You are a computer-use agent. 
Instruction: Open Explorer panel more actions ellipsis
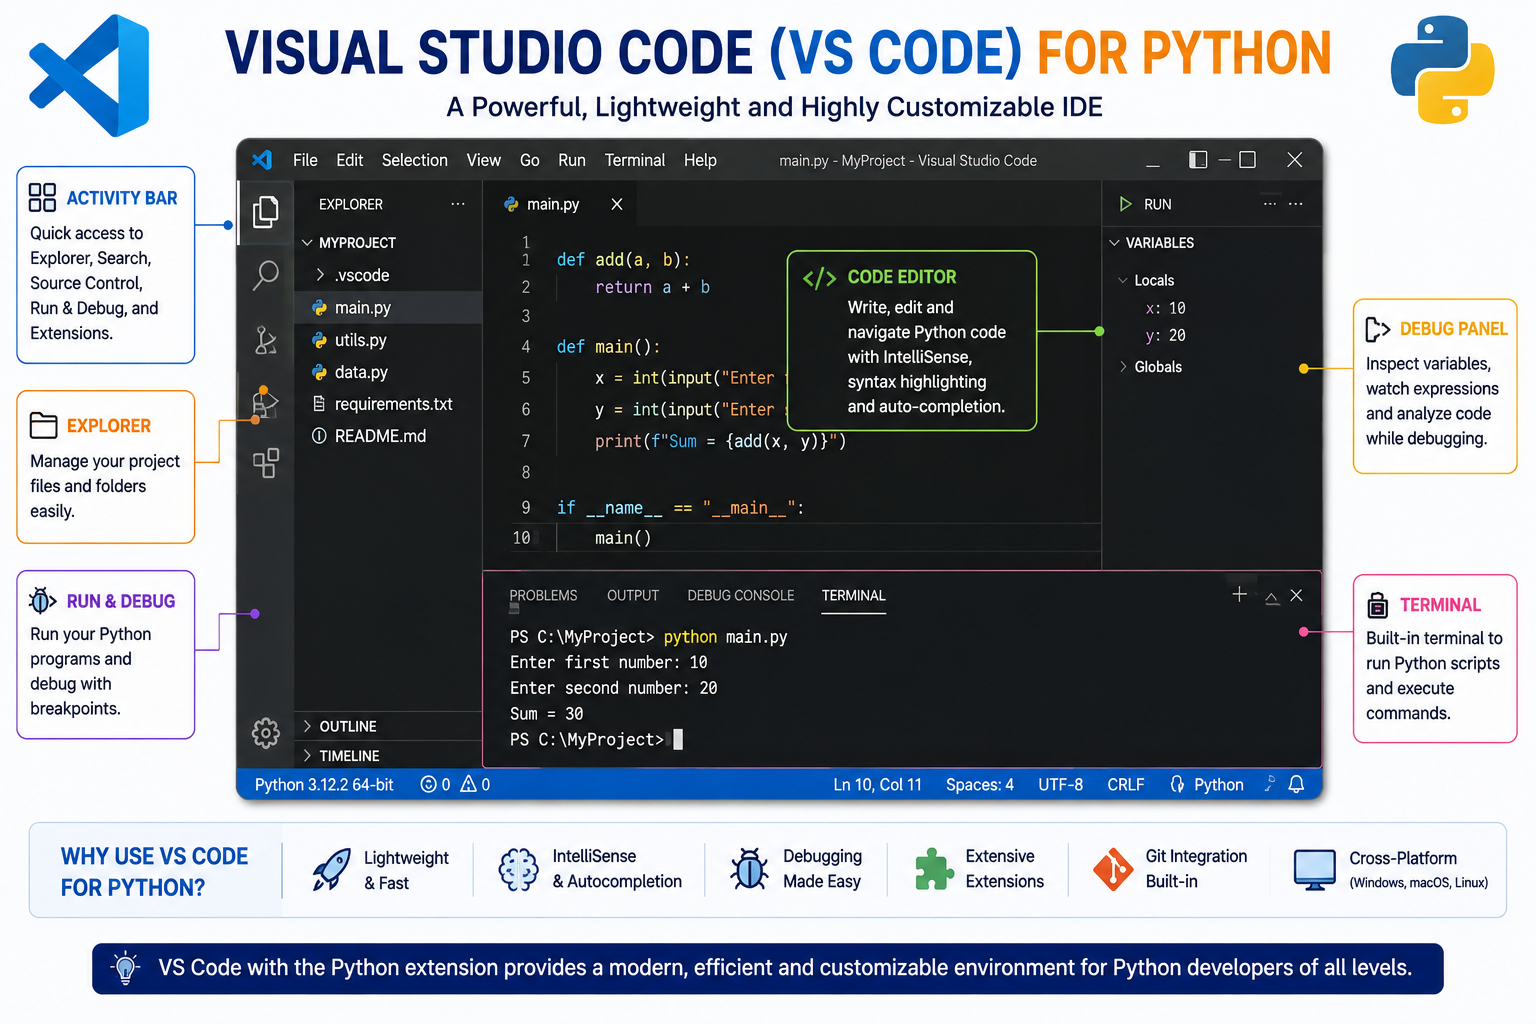(458, 204)
